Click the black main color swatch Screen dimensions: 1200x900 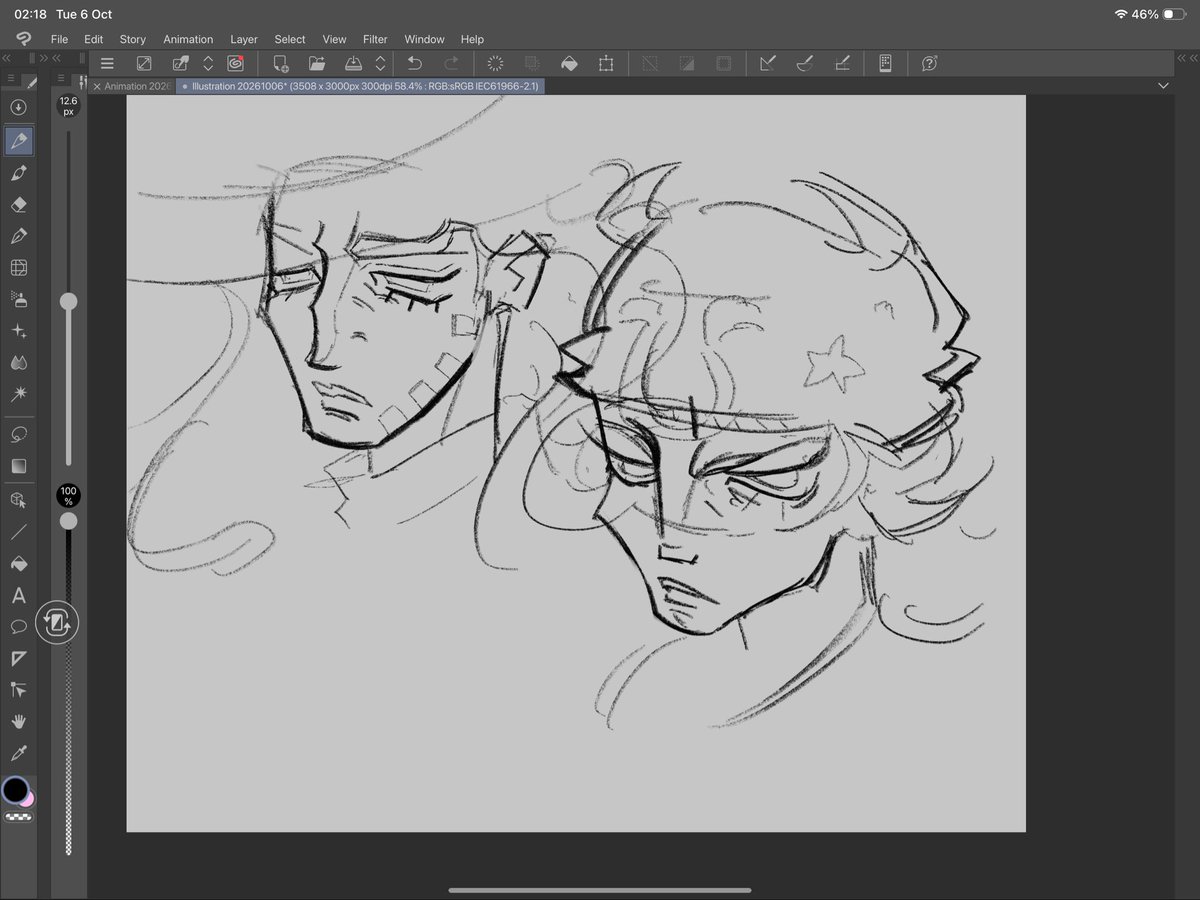click(x=15, y=790)
